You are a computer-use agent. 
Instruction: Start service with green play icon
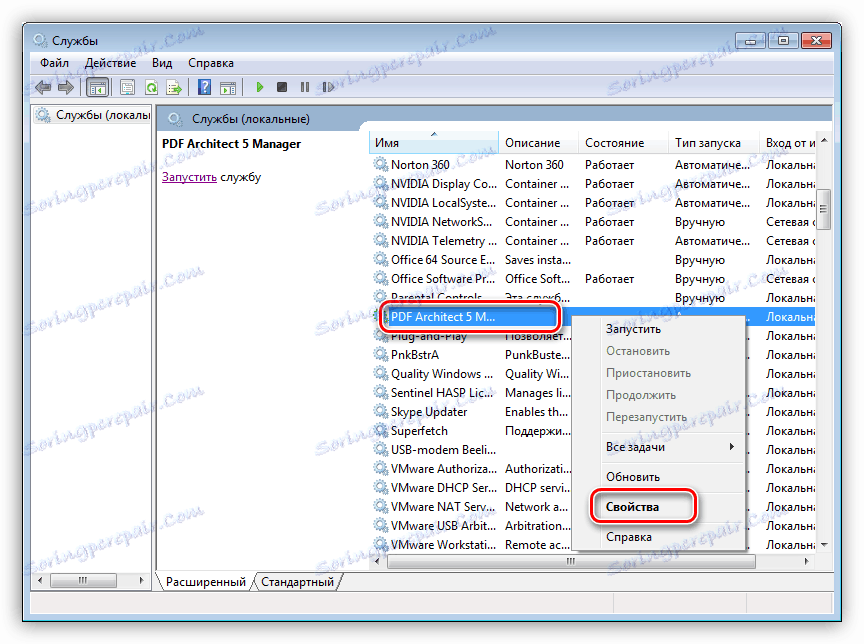[x=260, y=87]
